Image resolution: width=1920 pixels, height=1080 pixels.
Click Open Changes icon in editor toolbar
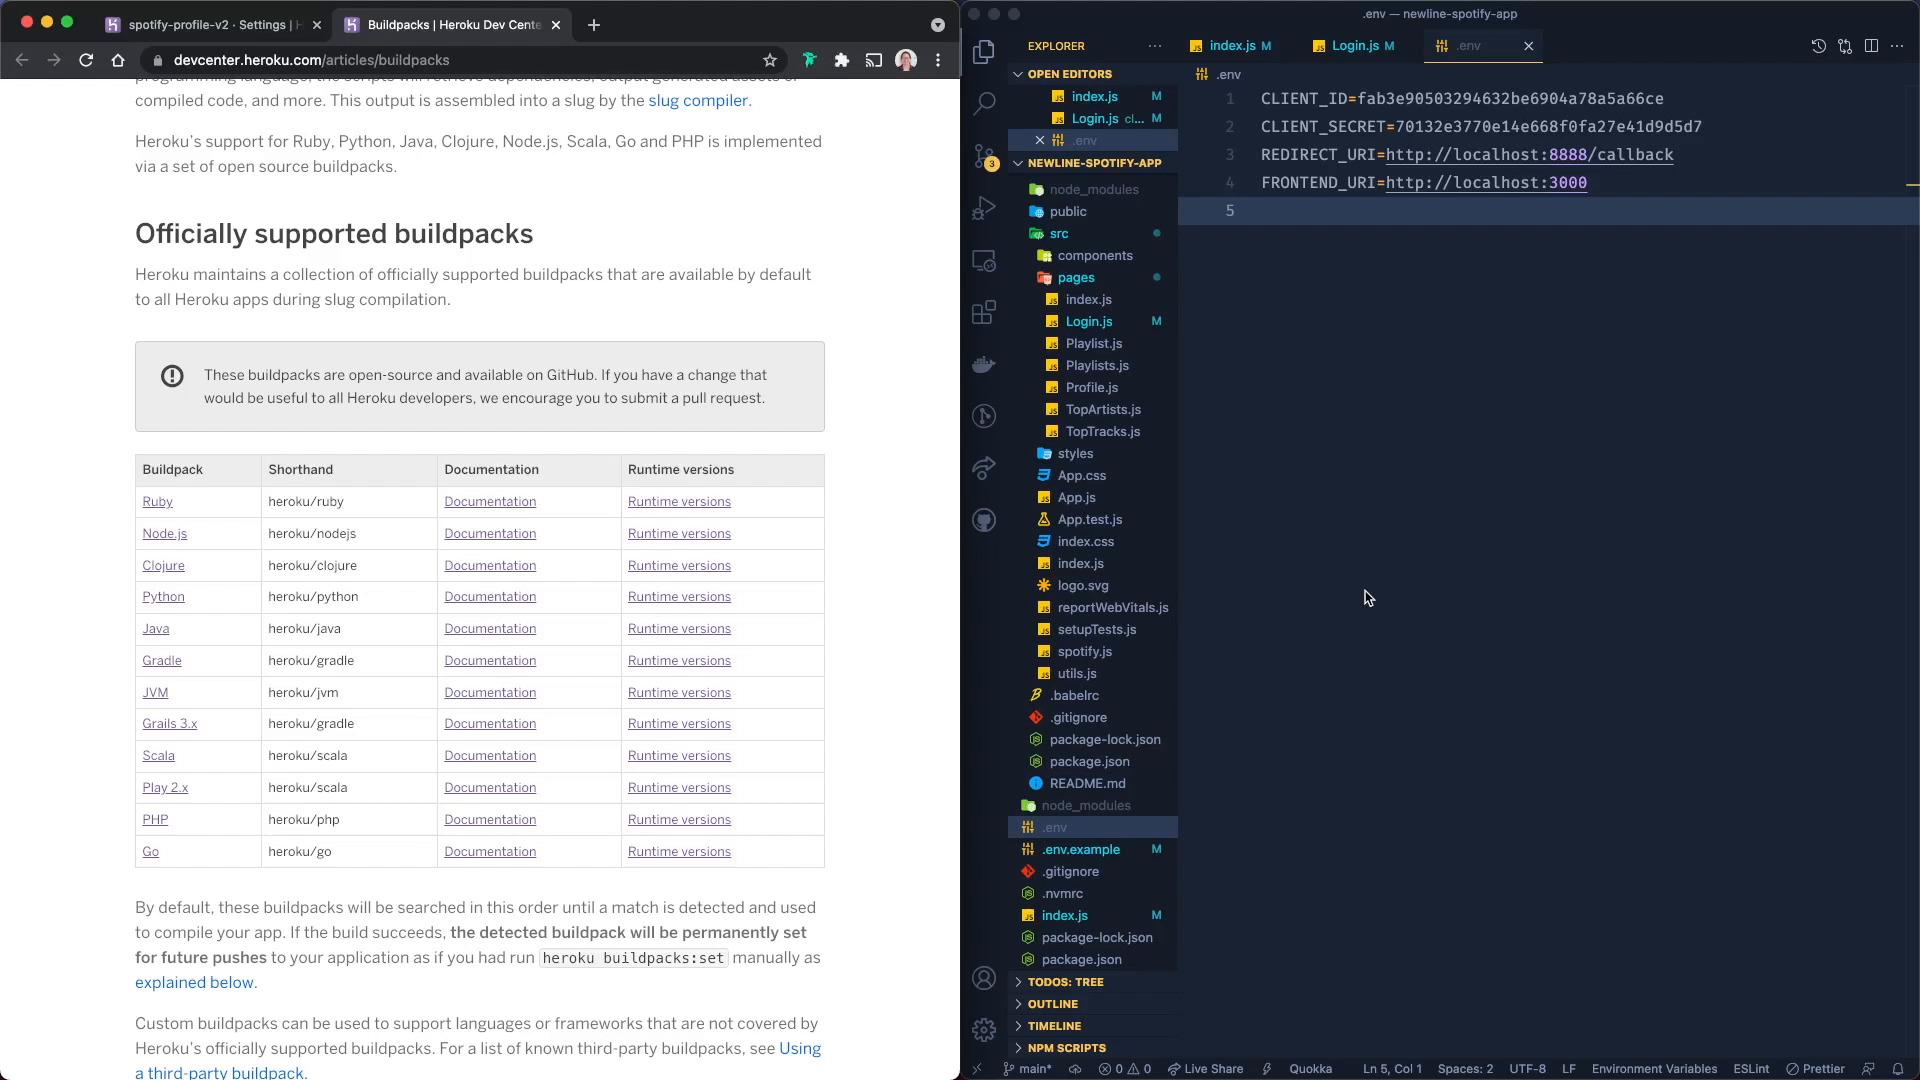tap(1845, 46)
